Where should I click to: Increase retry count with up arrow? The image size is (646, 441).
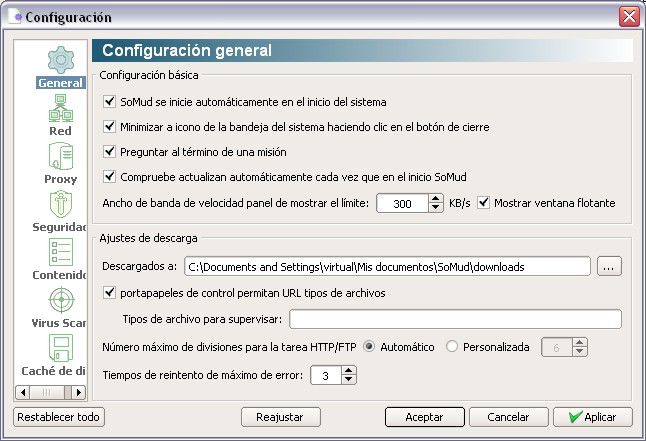(349, 371)
